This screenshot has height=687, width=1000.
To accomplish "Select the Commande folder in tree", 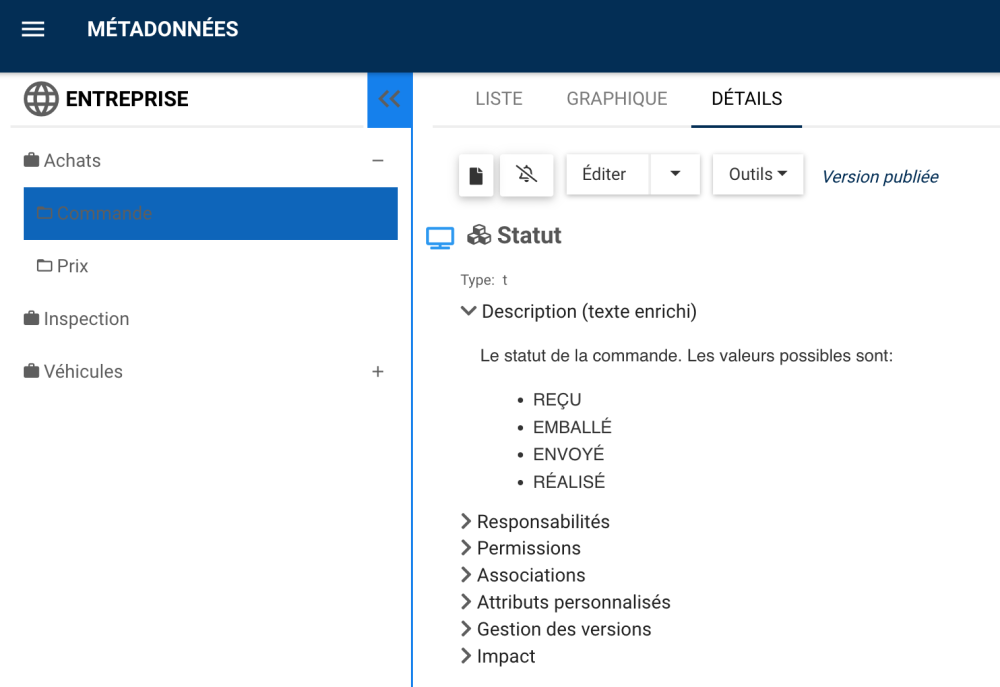I will 104,213.
